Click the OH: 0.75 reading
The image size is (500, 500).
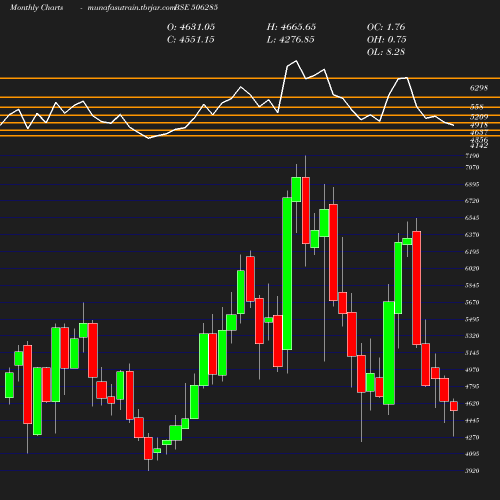coord(386,40)
